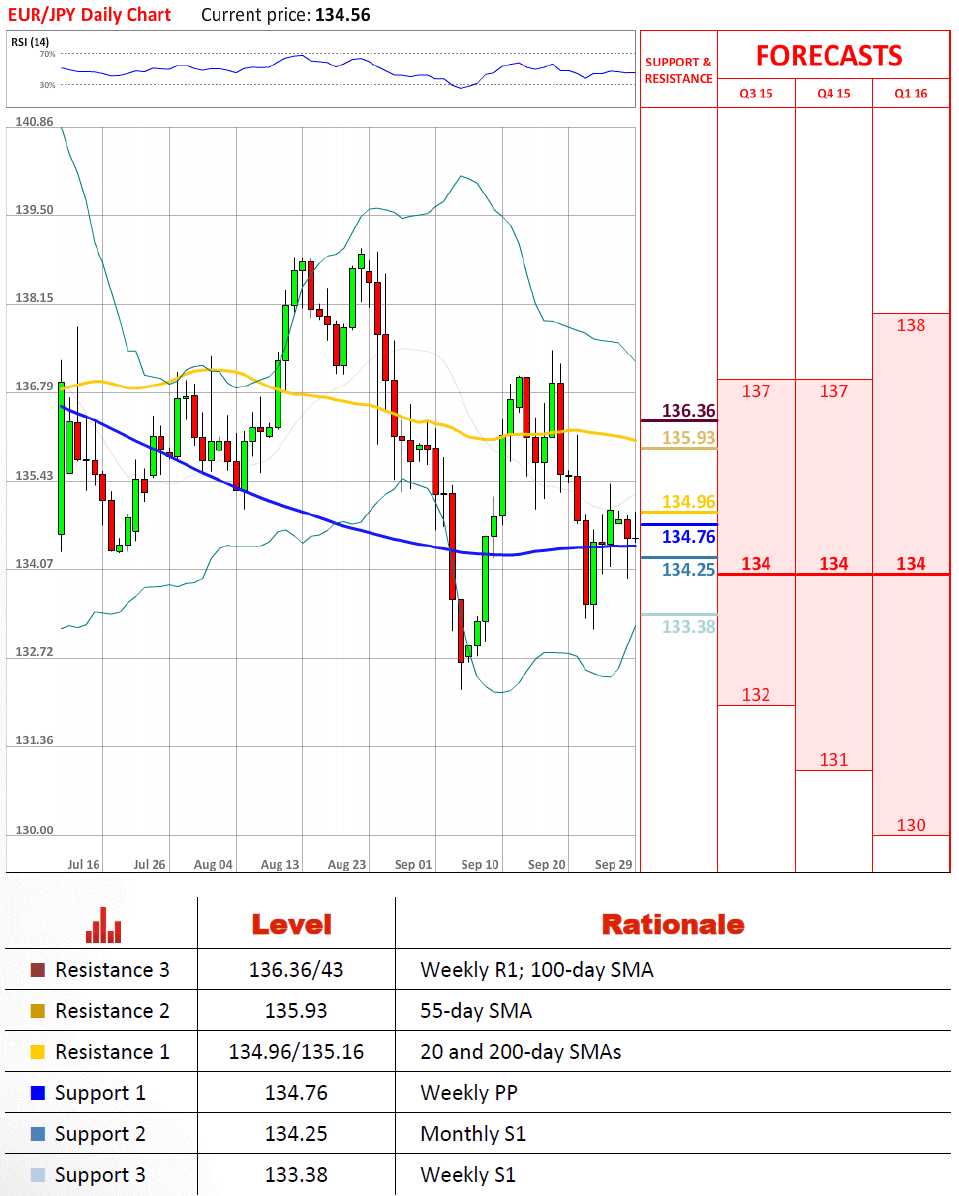
Task: Click the Q3 15 forecast high value 137
Action: (756, 391)
